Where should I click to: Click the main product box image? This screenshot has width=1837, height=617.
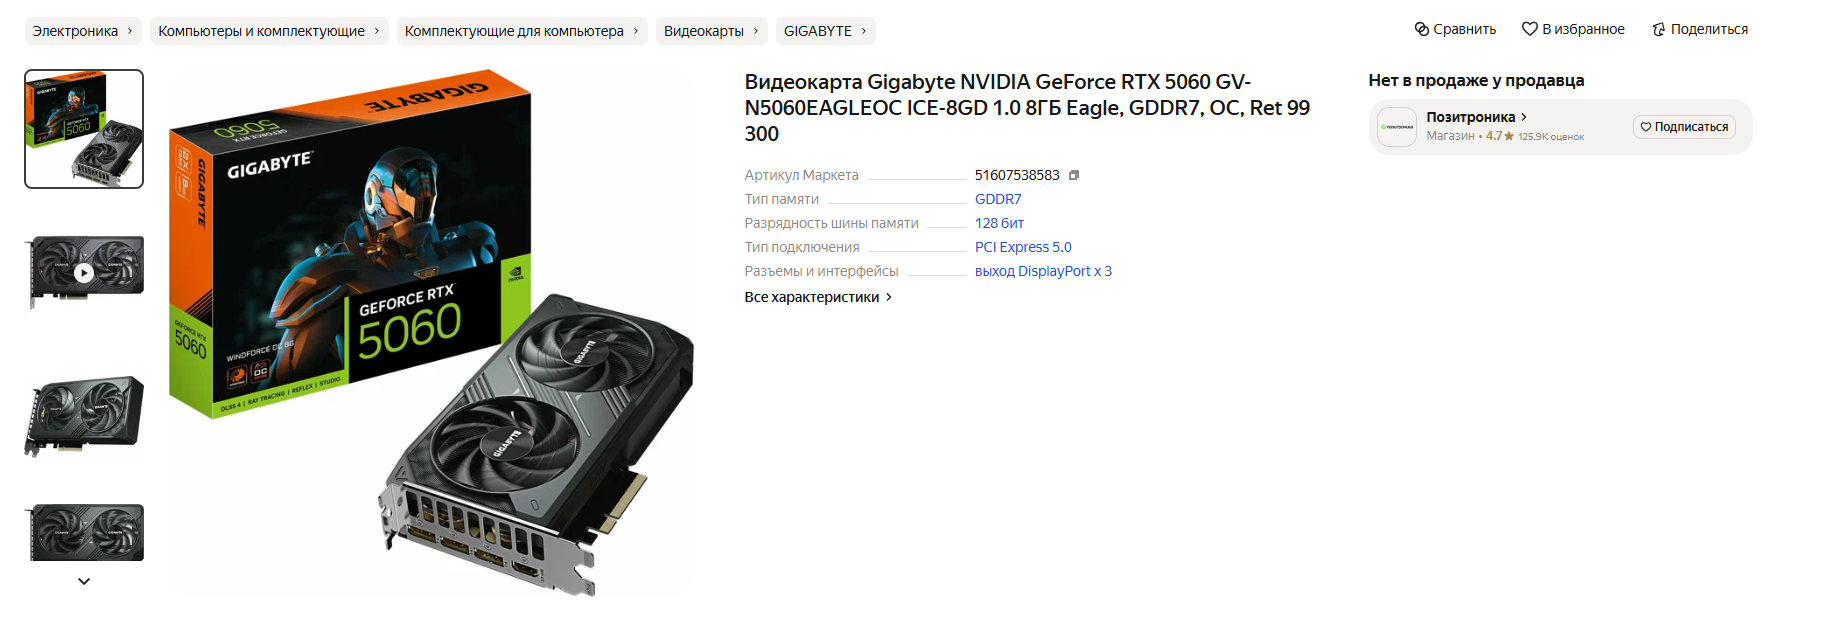click(x=432, y=333)
